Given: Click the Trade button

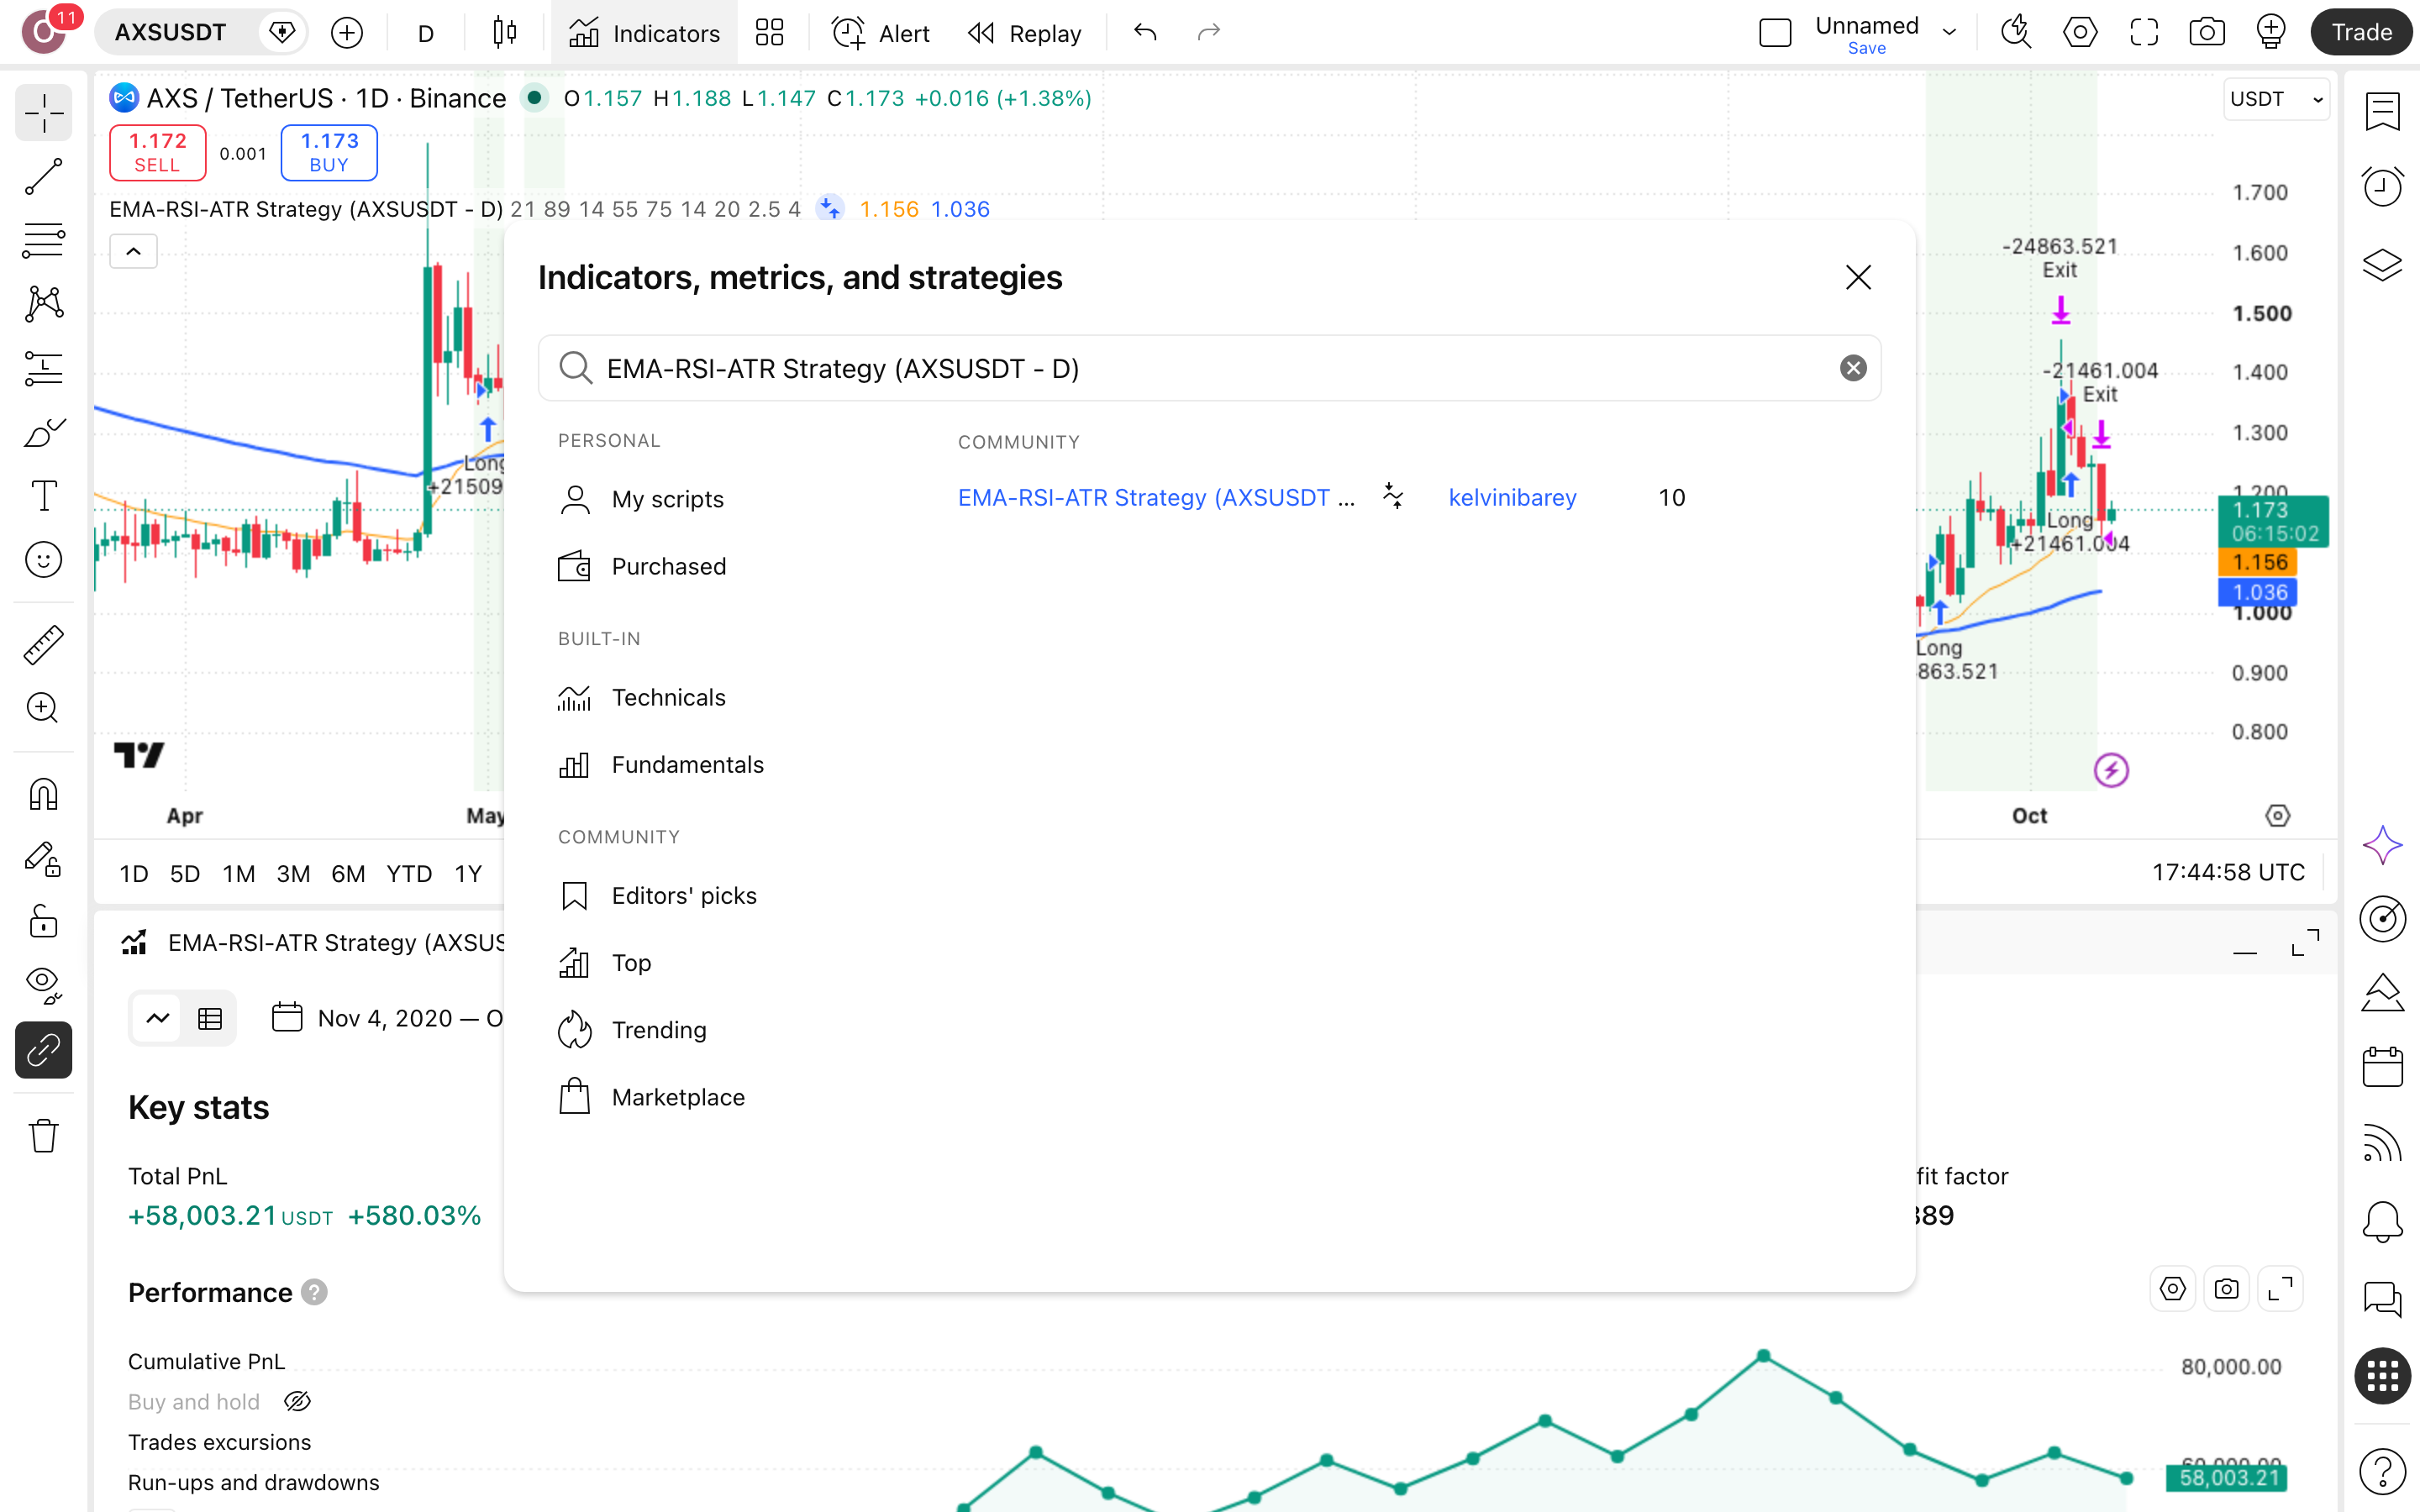Looking at the screenshot, I should pos(2361,33).
